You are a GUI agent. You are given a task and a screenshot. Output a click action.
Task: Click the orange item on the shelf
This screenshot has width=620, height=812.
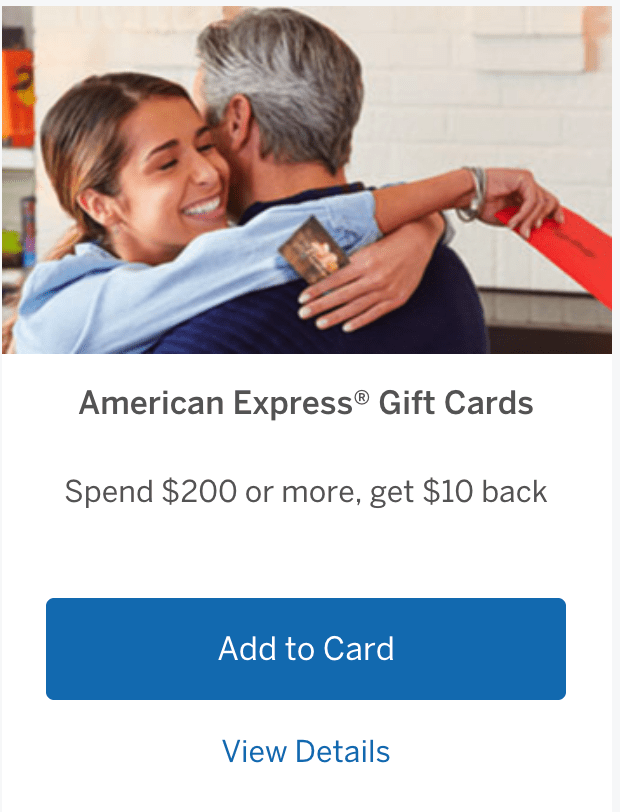(18, 98)
